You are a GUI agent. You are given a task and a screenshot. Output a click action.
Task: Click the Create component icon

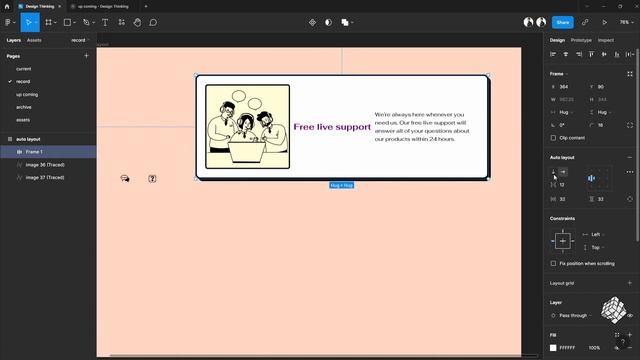[312, 22]
